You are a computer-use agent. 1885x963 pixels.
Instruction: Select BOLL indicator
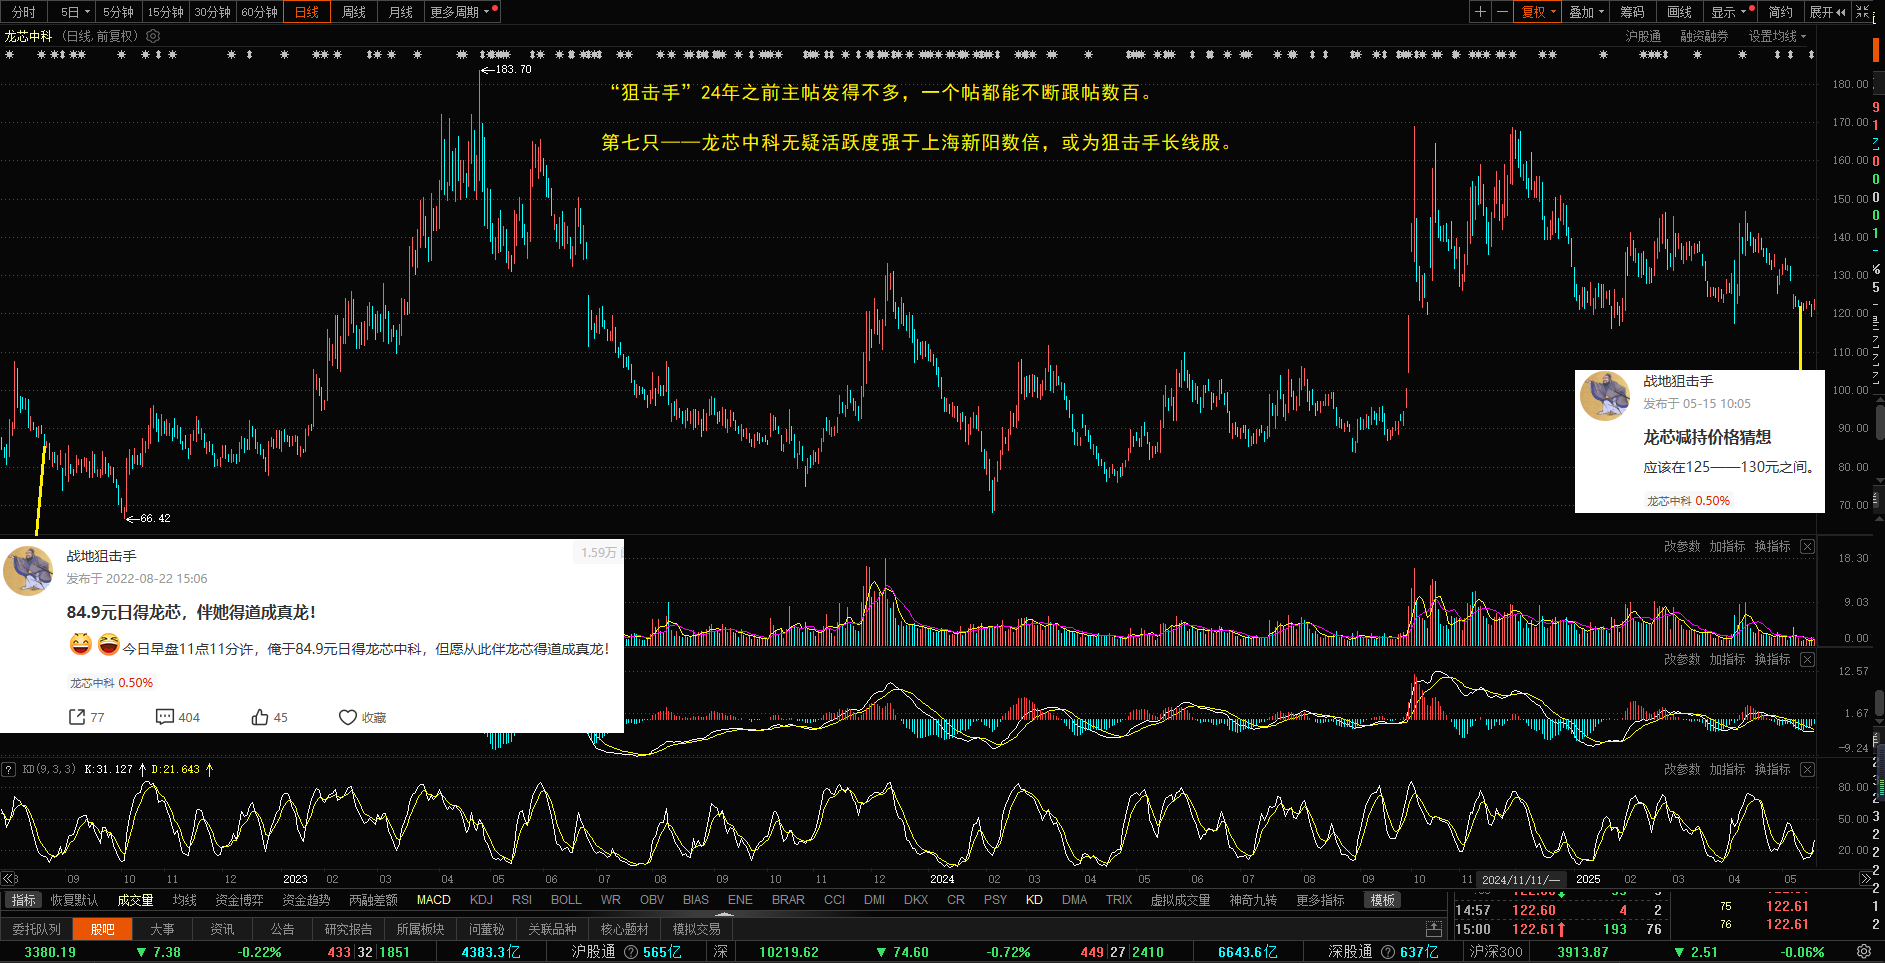(566, 900)
